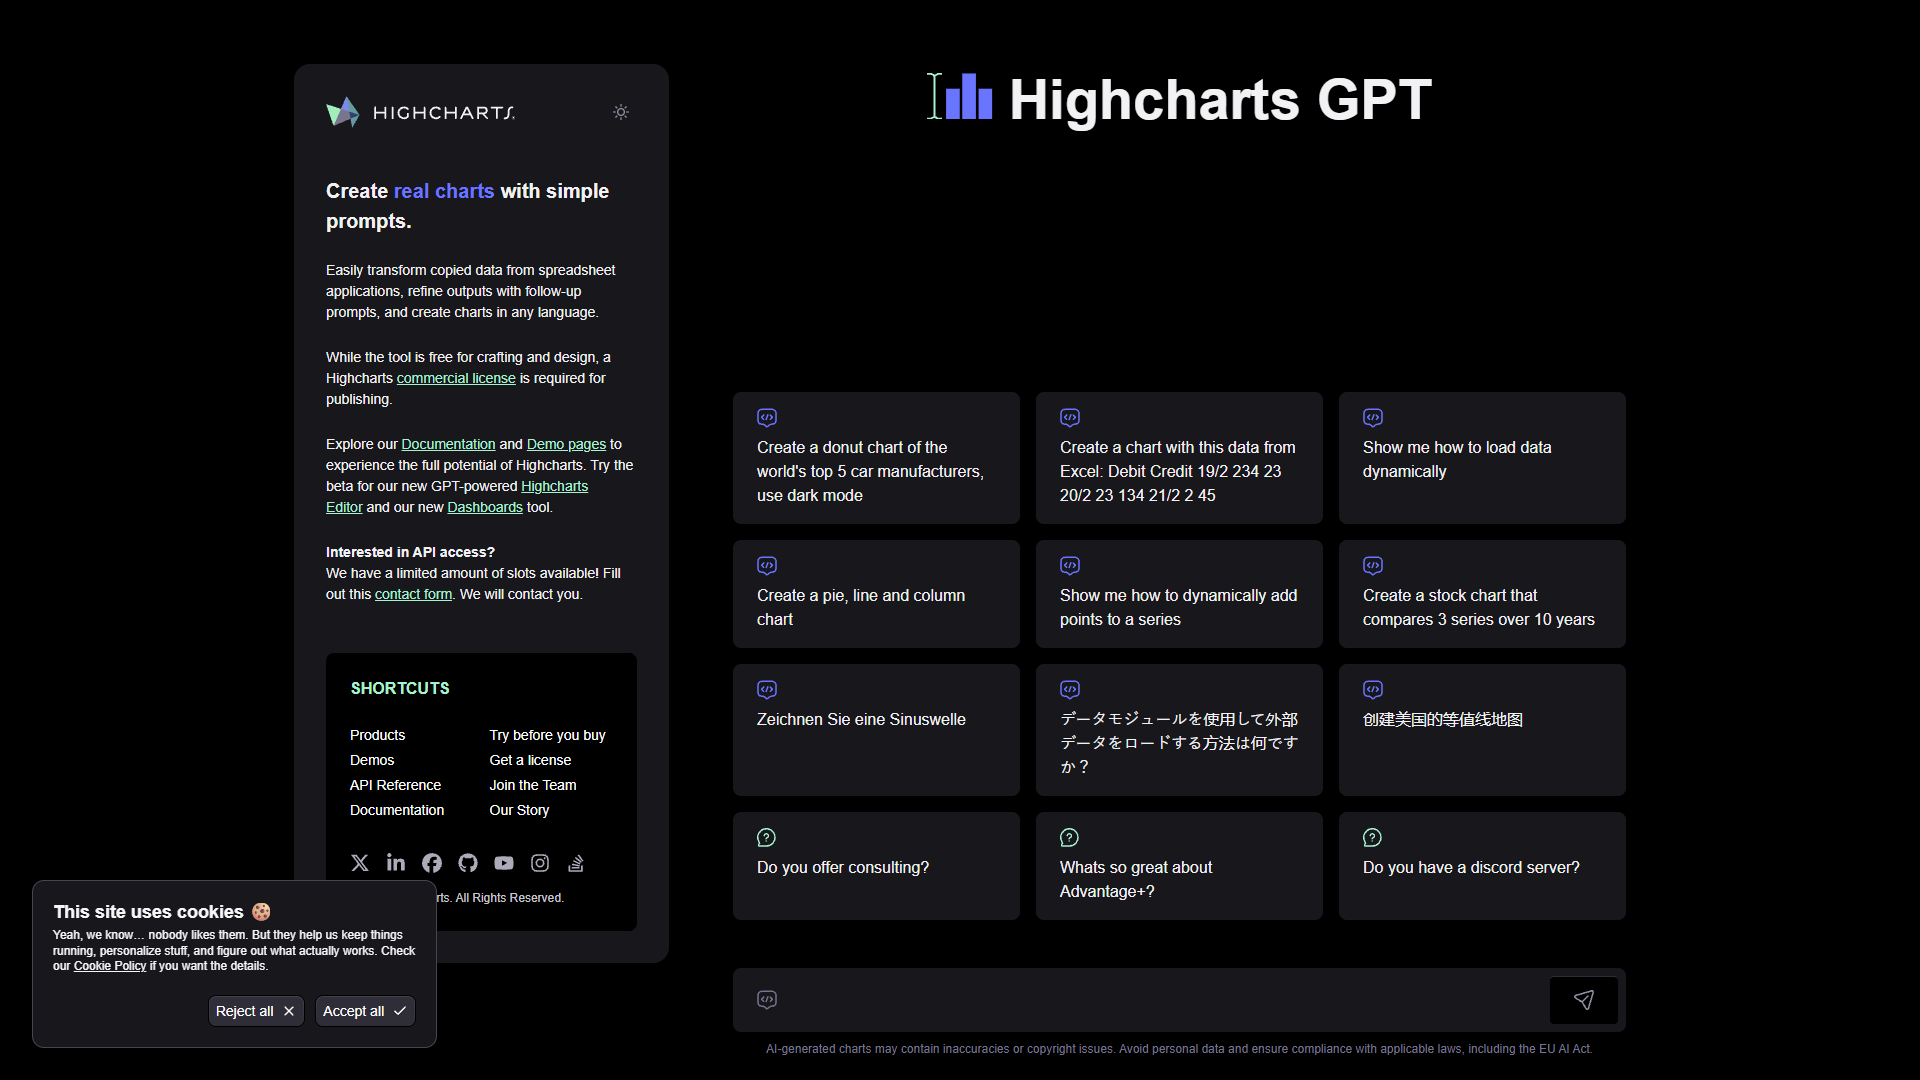Pick the stock chart 3 series prompt
1920x1080 pixels.
click(x=1482, y=594)
